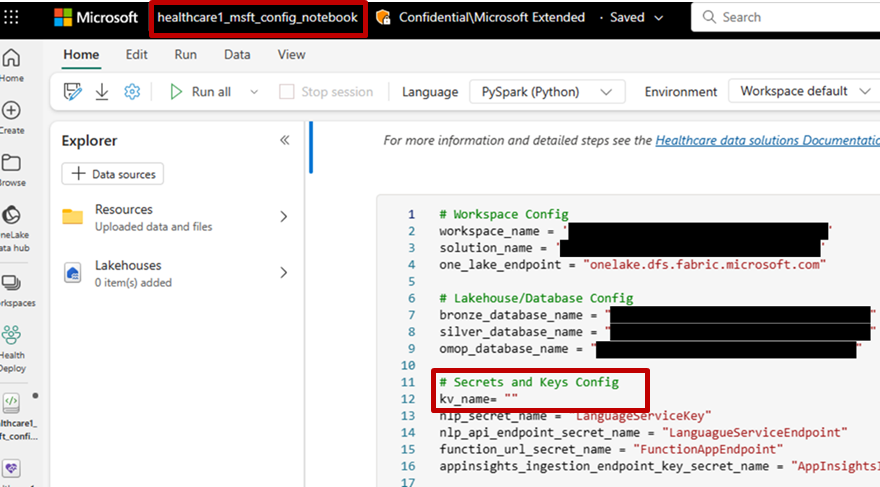Open the OneLake data hub icon
Screen dimensions: 880x487
[x=11, y=215]
